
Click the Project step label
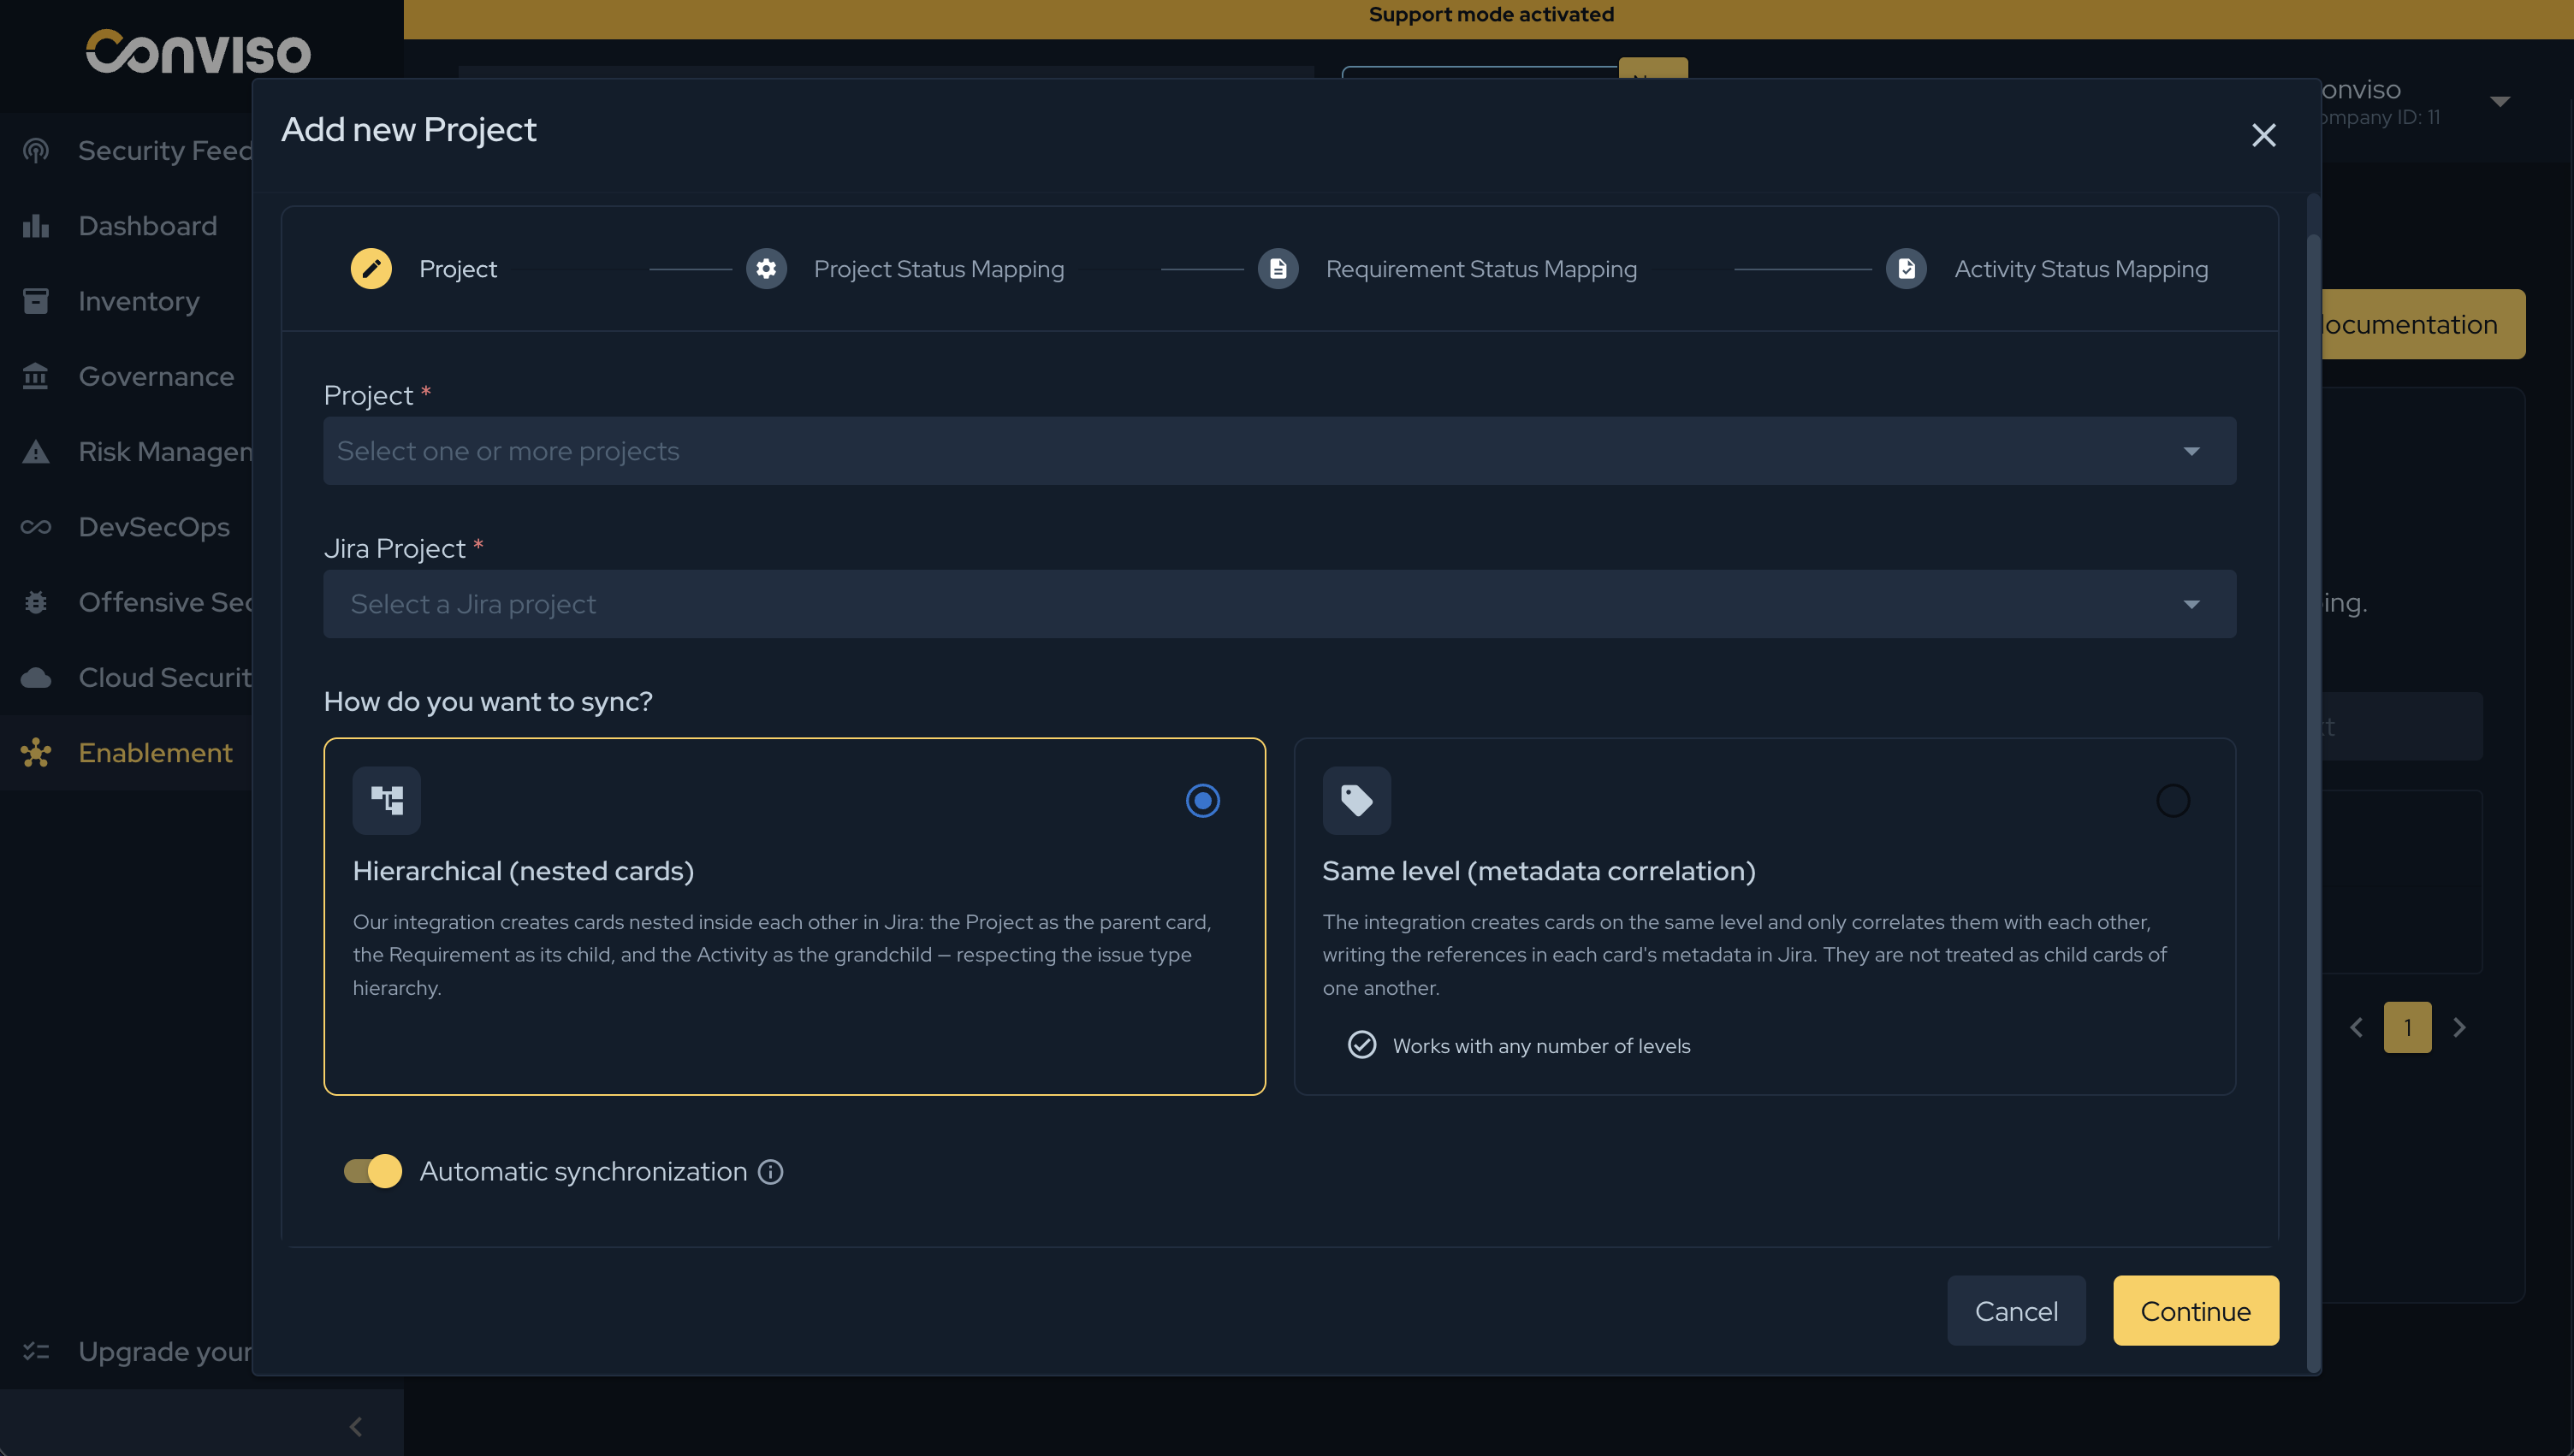click(x=458, y=269)
